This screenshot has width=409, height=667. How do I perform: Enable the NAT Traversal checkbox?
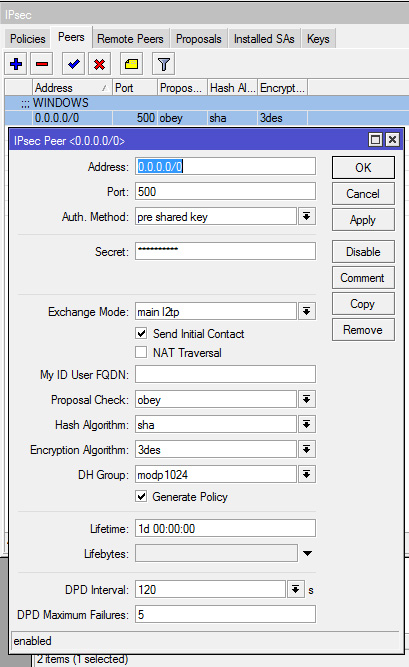[x=141, y=352]
